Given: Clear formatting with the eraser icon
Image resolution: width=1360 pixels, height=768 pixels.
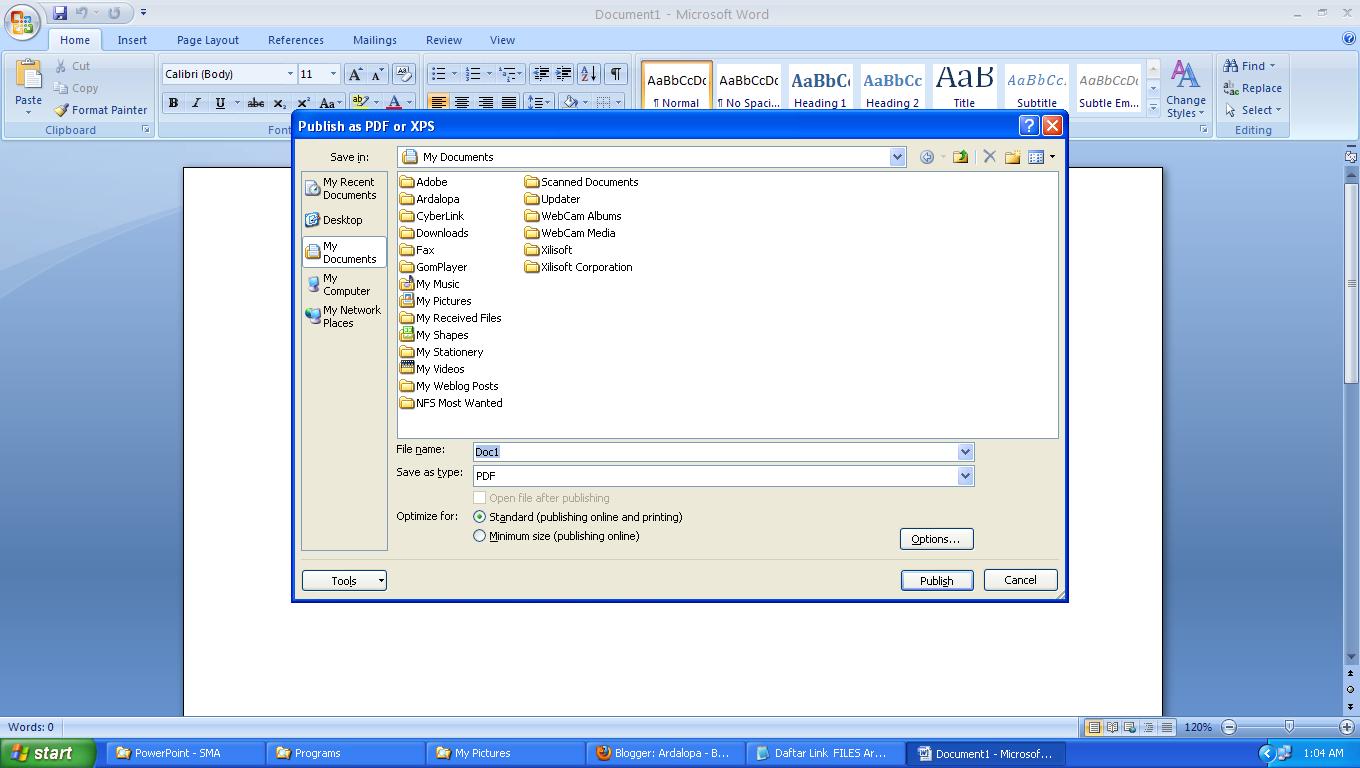Looking at the screenshot, I should (404, 74).
